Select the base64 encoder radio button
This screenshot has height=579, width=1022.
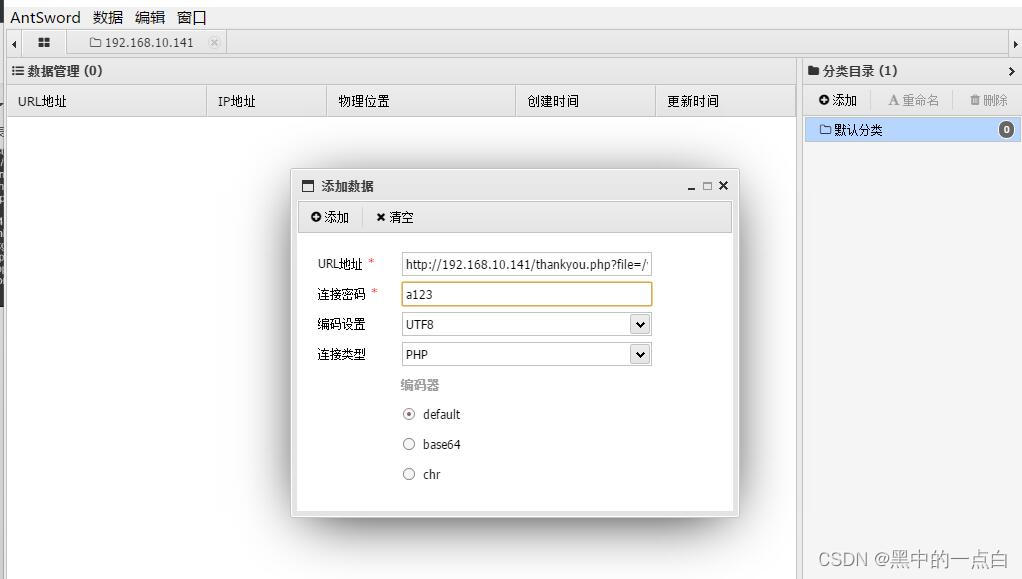coord(409,444)
